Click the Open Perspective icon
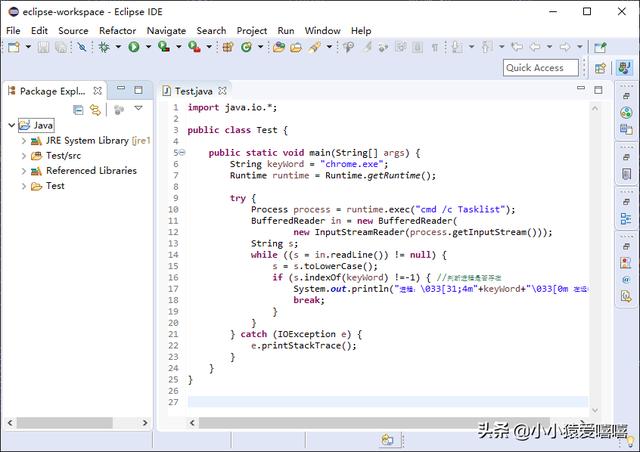640x452 pixels. pyautogui.click(x=600, y=68)
